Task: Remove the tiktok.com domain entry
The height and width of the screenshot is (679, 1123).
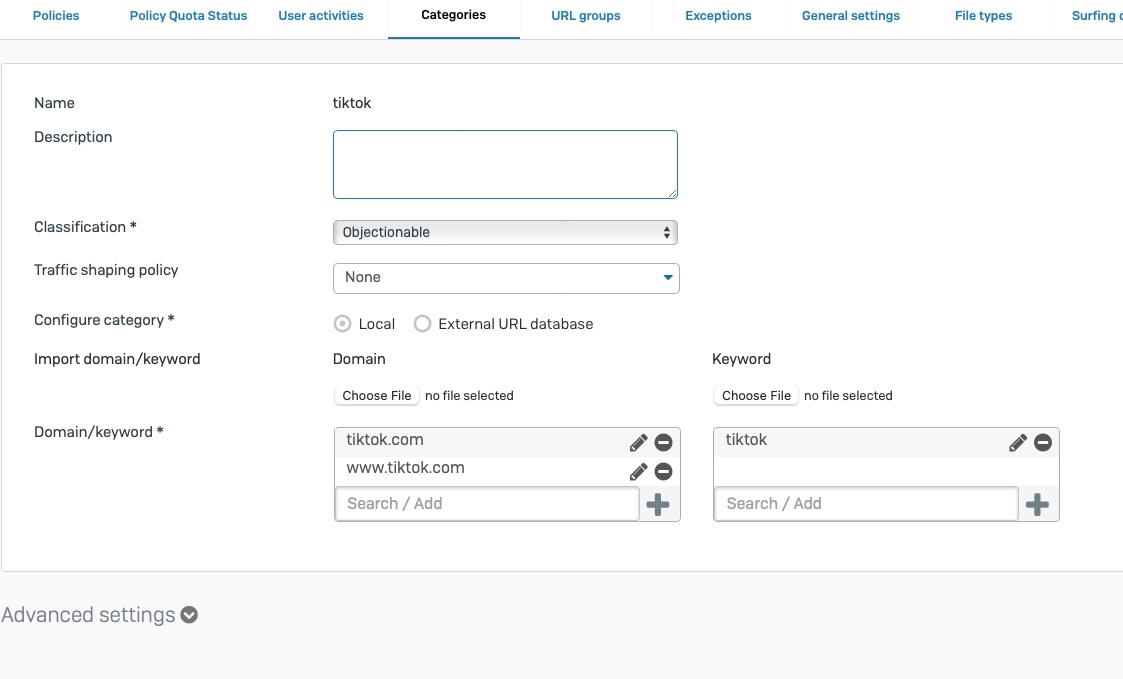Action: pyautogui.click(x=663, y=443)
